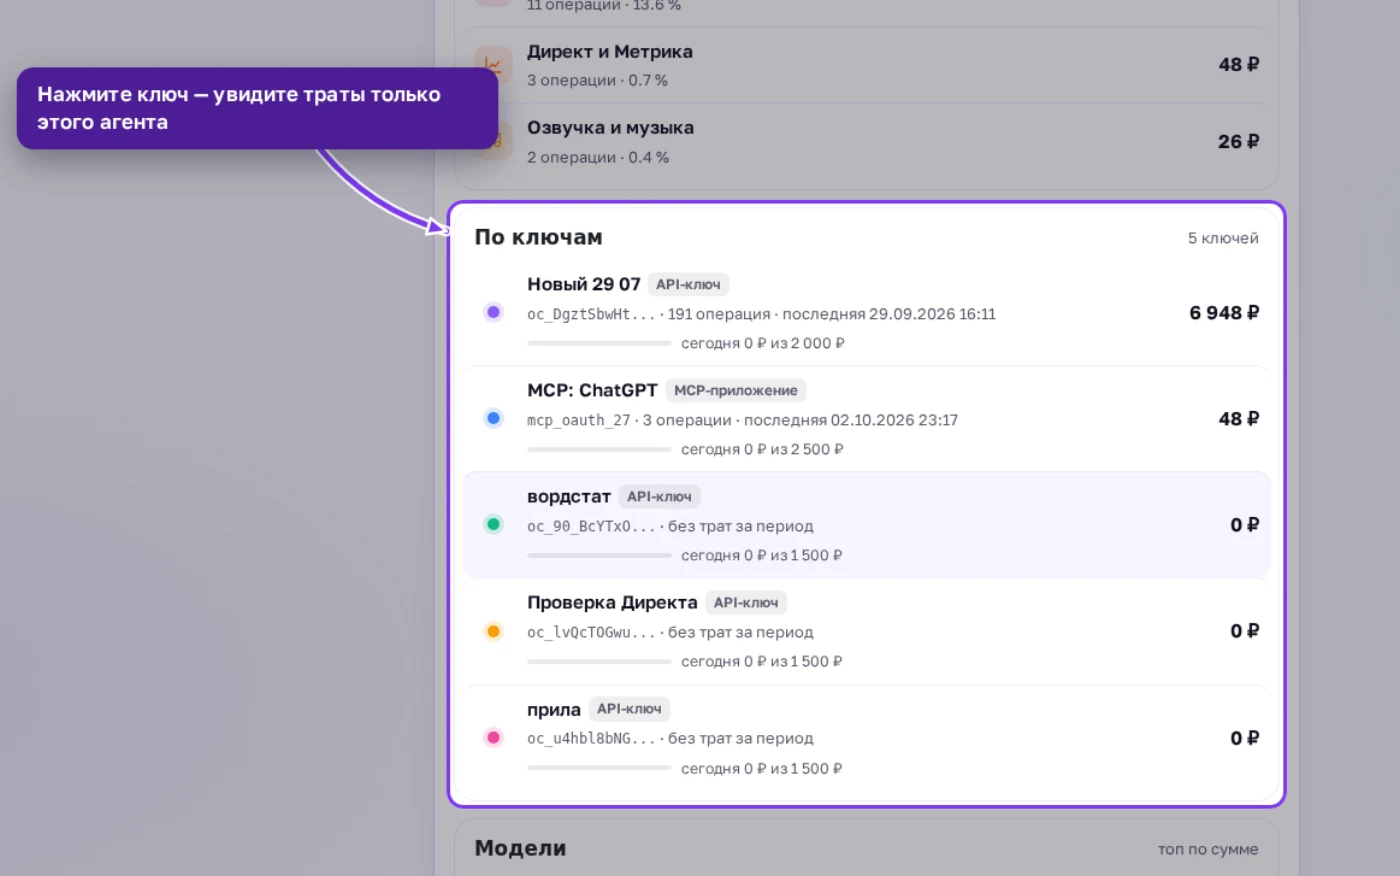
Task: Click the По ключам heading
Action: pyautogui.click(x=538, y=237)
